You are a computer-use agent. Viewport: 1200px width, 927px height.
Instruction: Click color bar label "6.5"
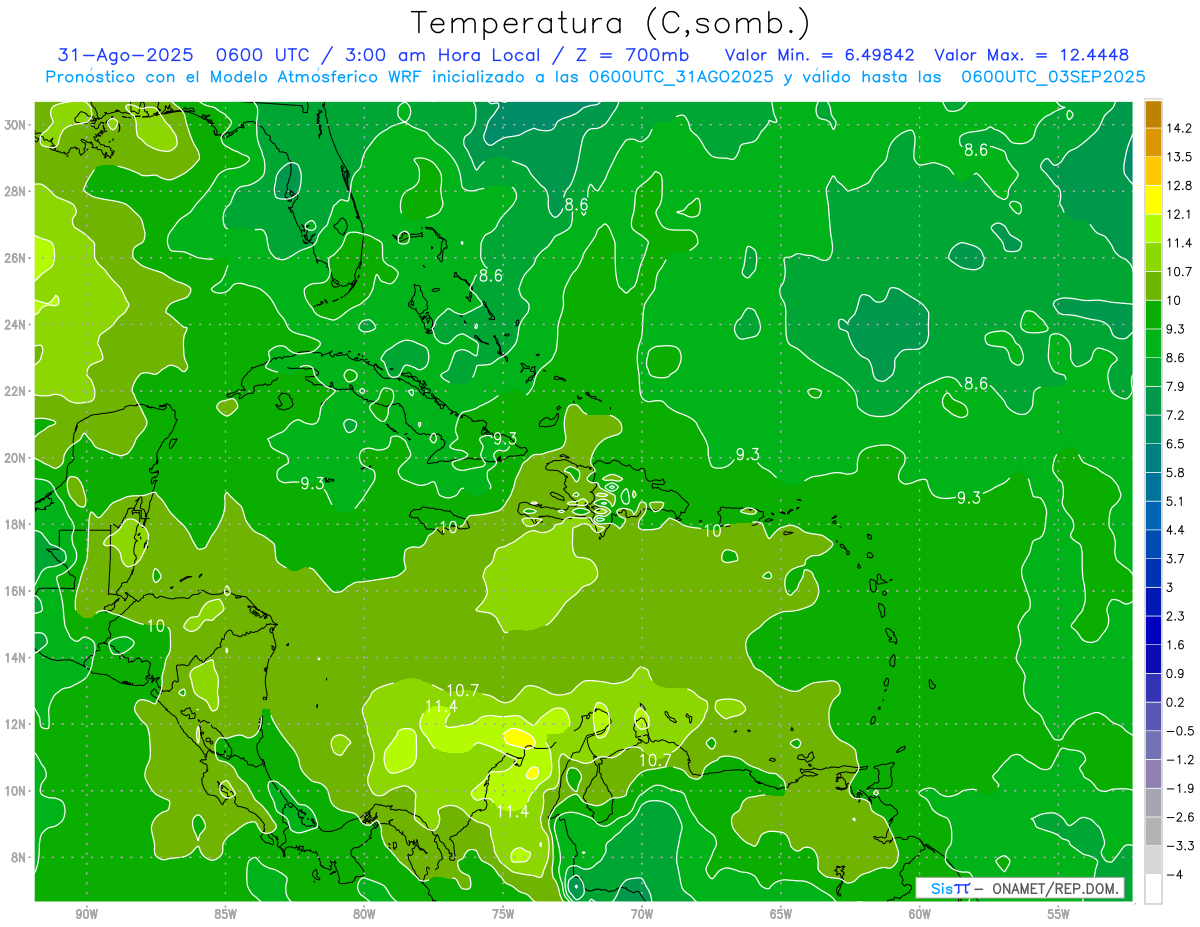[x=1175, y=444]
